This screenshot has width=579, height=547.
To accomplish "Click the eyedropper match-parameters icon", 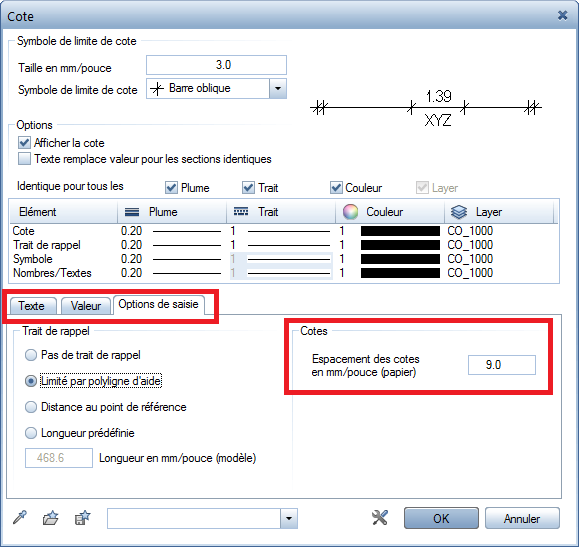I will tap(20, 517).
